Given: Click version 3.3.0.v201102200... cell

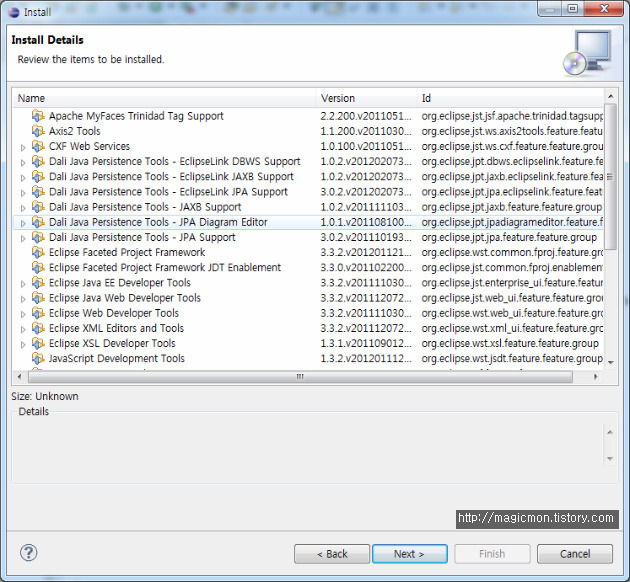Looking at the screenshot, I should point(366,268).
